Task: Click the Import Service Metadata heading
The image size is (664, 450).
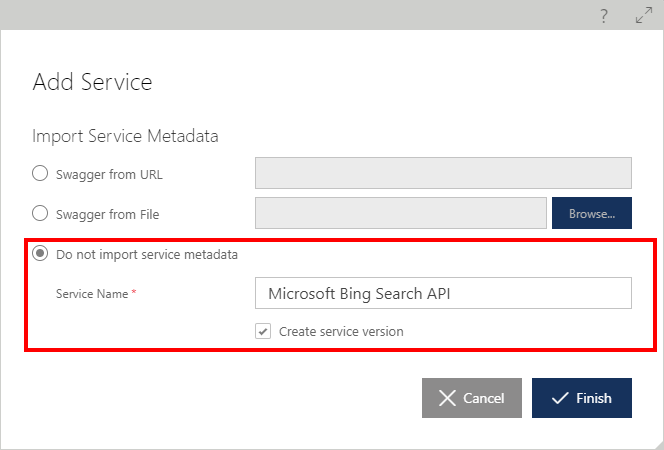Action: (x=125, y=136)
